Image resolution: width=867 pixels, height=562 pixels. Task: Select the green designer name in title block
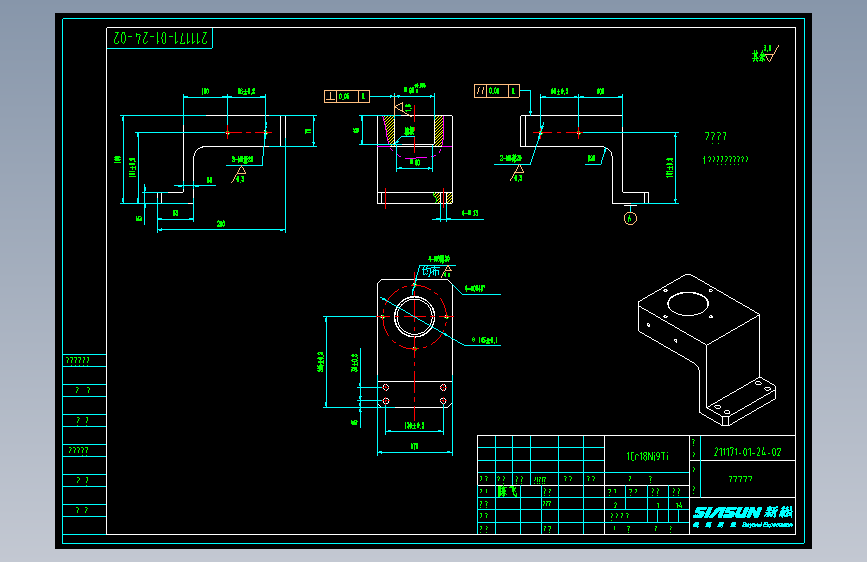pyautogui.click(x=507, y=491)
